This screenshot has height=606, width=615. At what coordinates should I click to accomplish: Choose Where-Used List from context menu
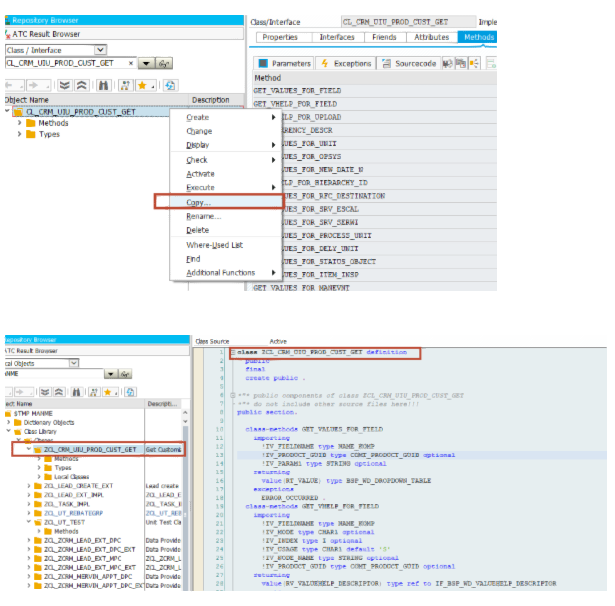click(226, 245)
